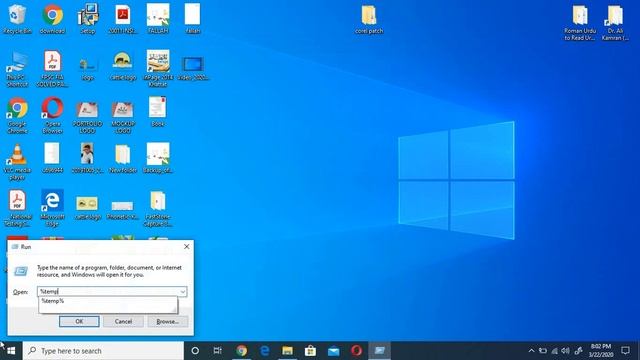Open Opera from the taskbar
The height and width of the screenshot is (360, 640).
[356, 351]
